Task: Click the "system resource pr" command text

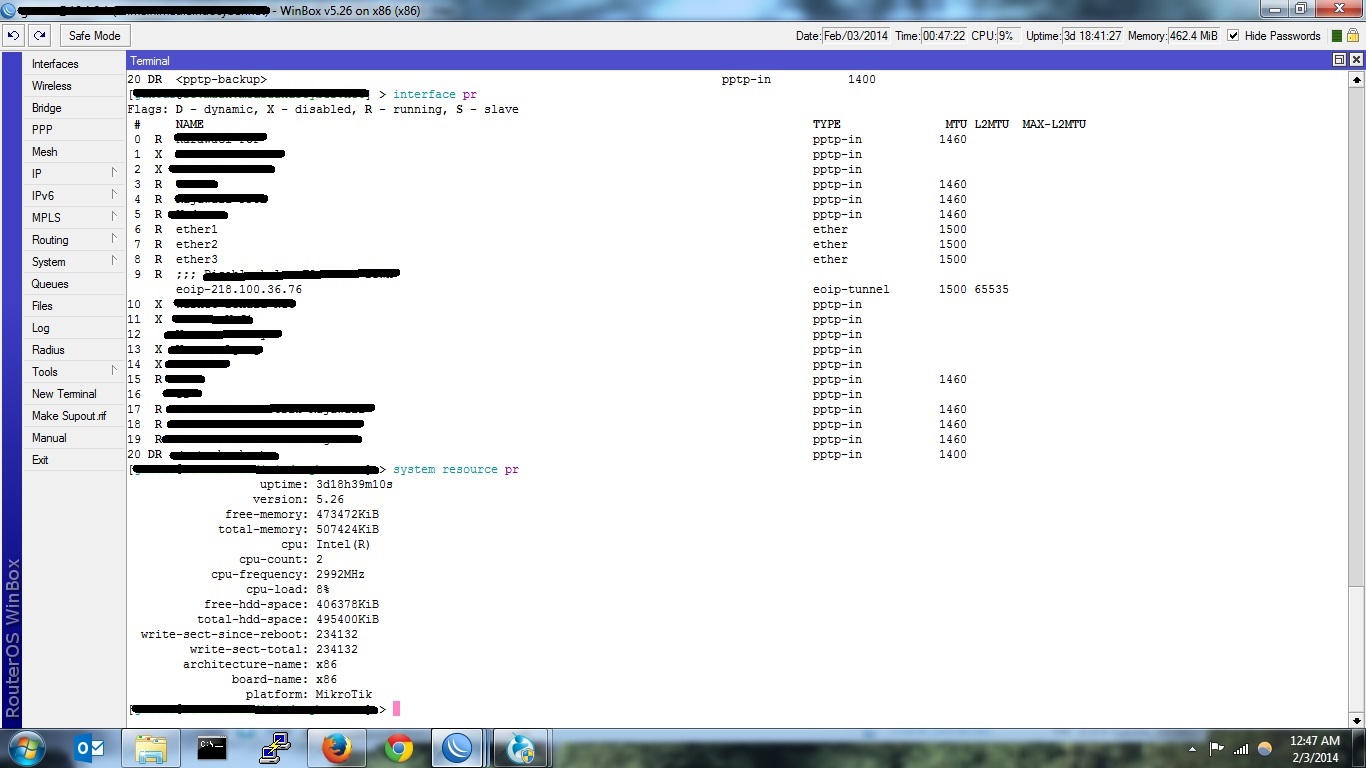Action: 456,469
